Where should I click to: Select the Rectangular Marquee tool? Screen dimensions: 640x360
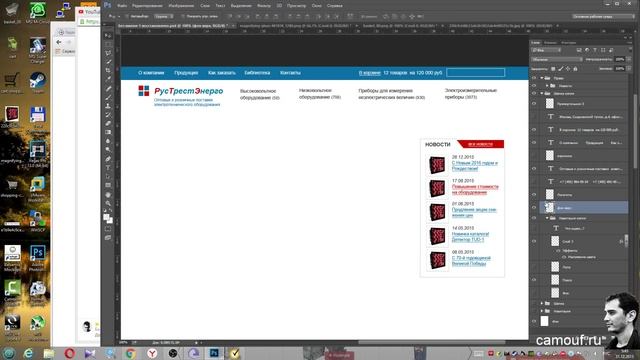pyautogui.click(x=108, y=44)
